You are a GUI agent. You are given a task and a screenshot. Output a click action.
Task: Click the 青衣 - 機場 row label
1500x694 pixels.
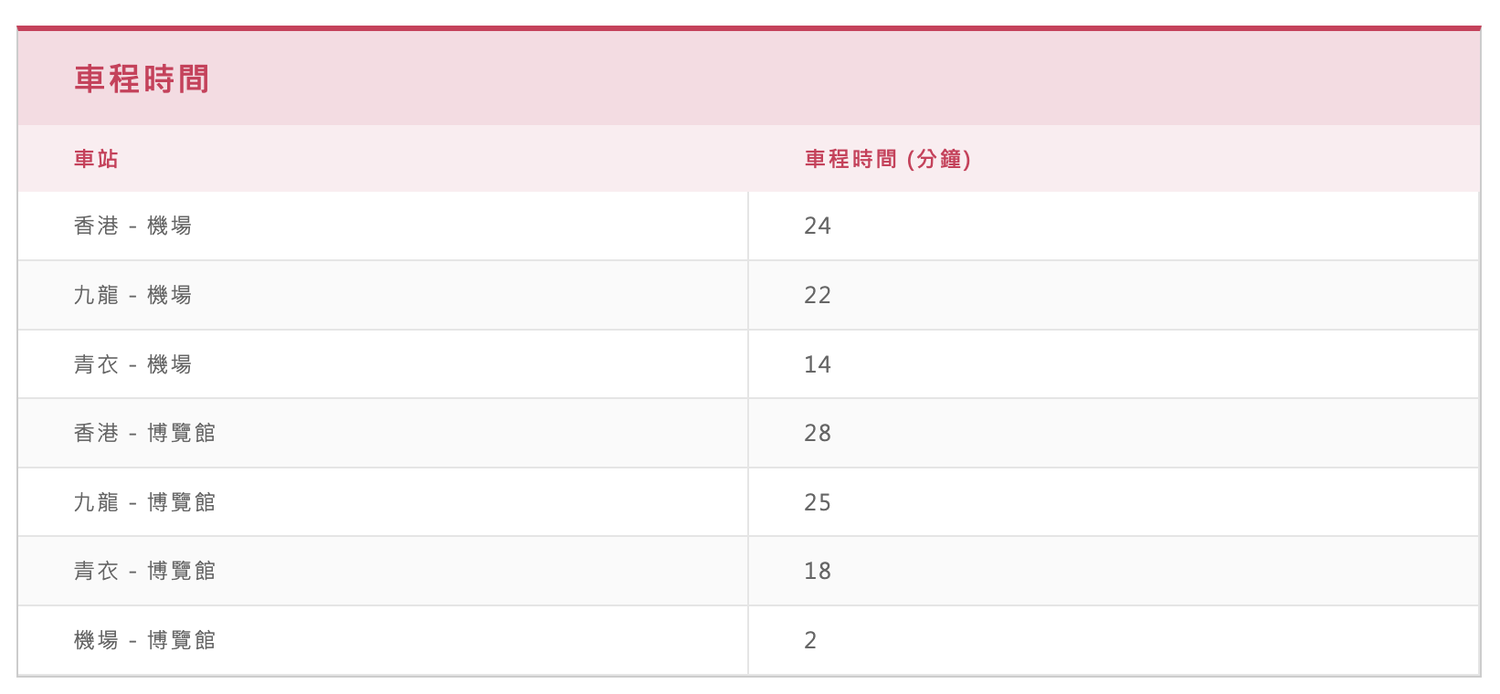pyautogui.click(x=133, y=364)
